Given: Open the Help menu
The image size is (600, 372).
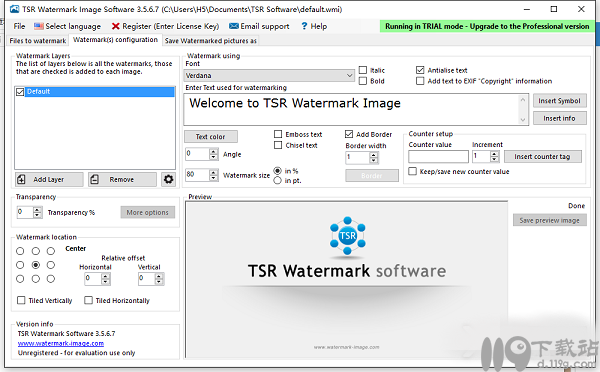Looking at the screenshot, I should (314, 26).
